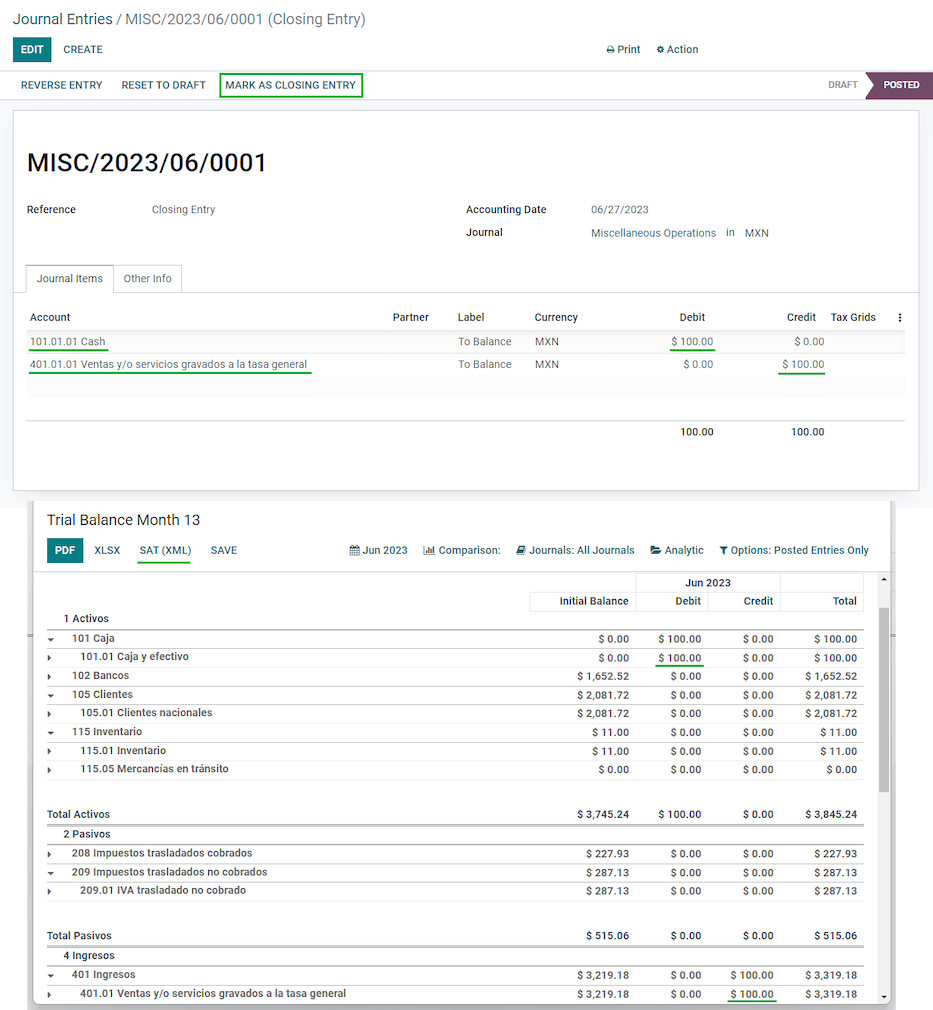Click the Action gear icon
Screen dimensions: 933x1010
pos(662,49)
